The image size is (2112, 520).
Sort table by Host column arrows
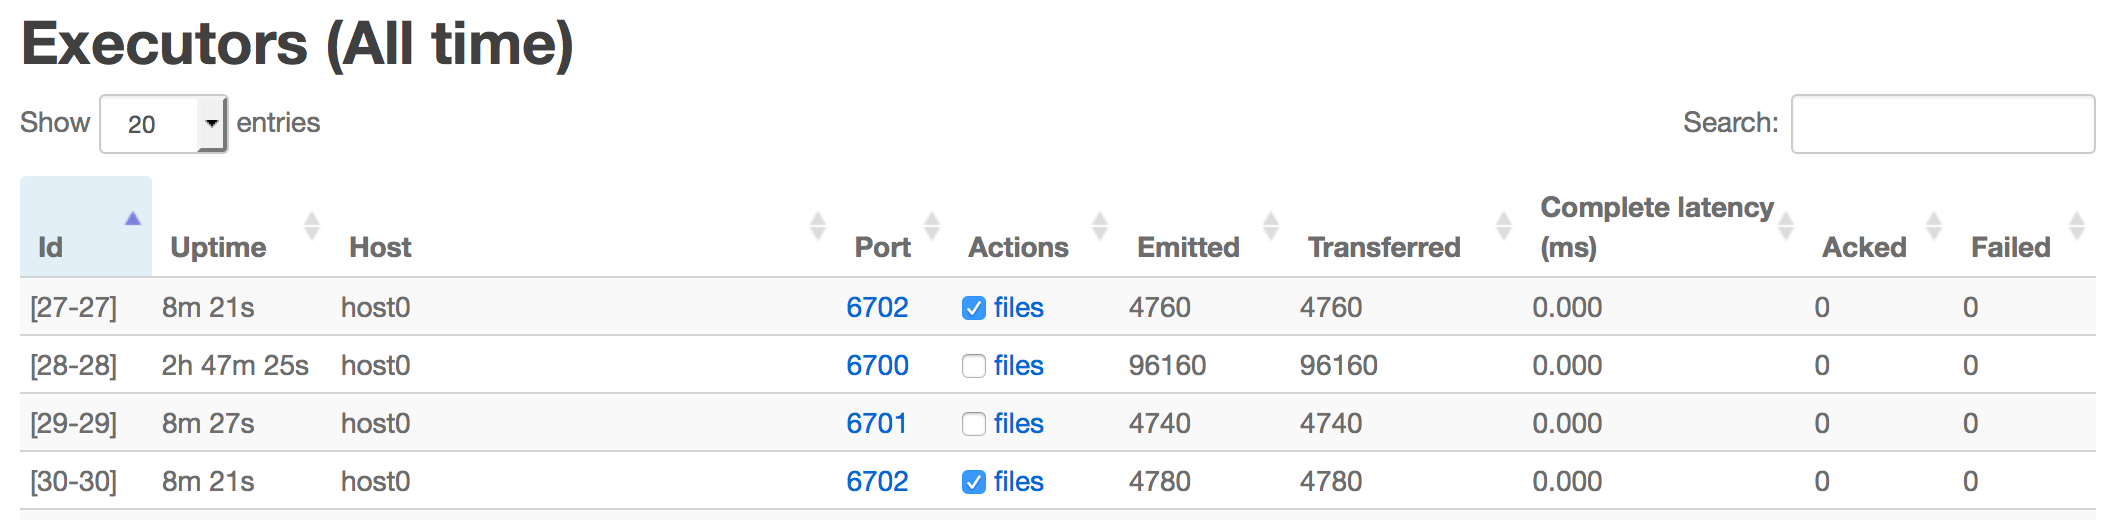click(817, 226)
